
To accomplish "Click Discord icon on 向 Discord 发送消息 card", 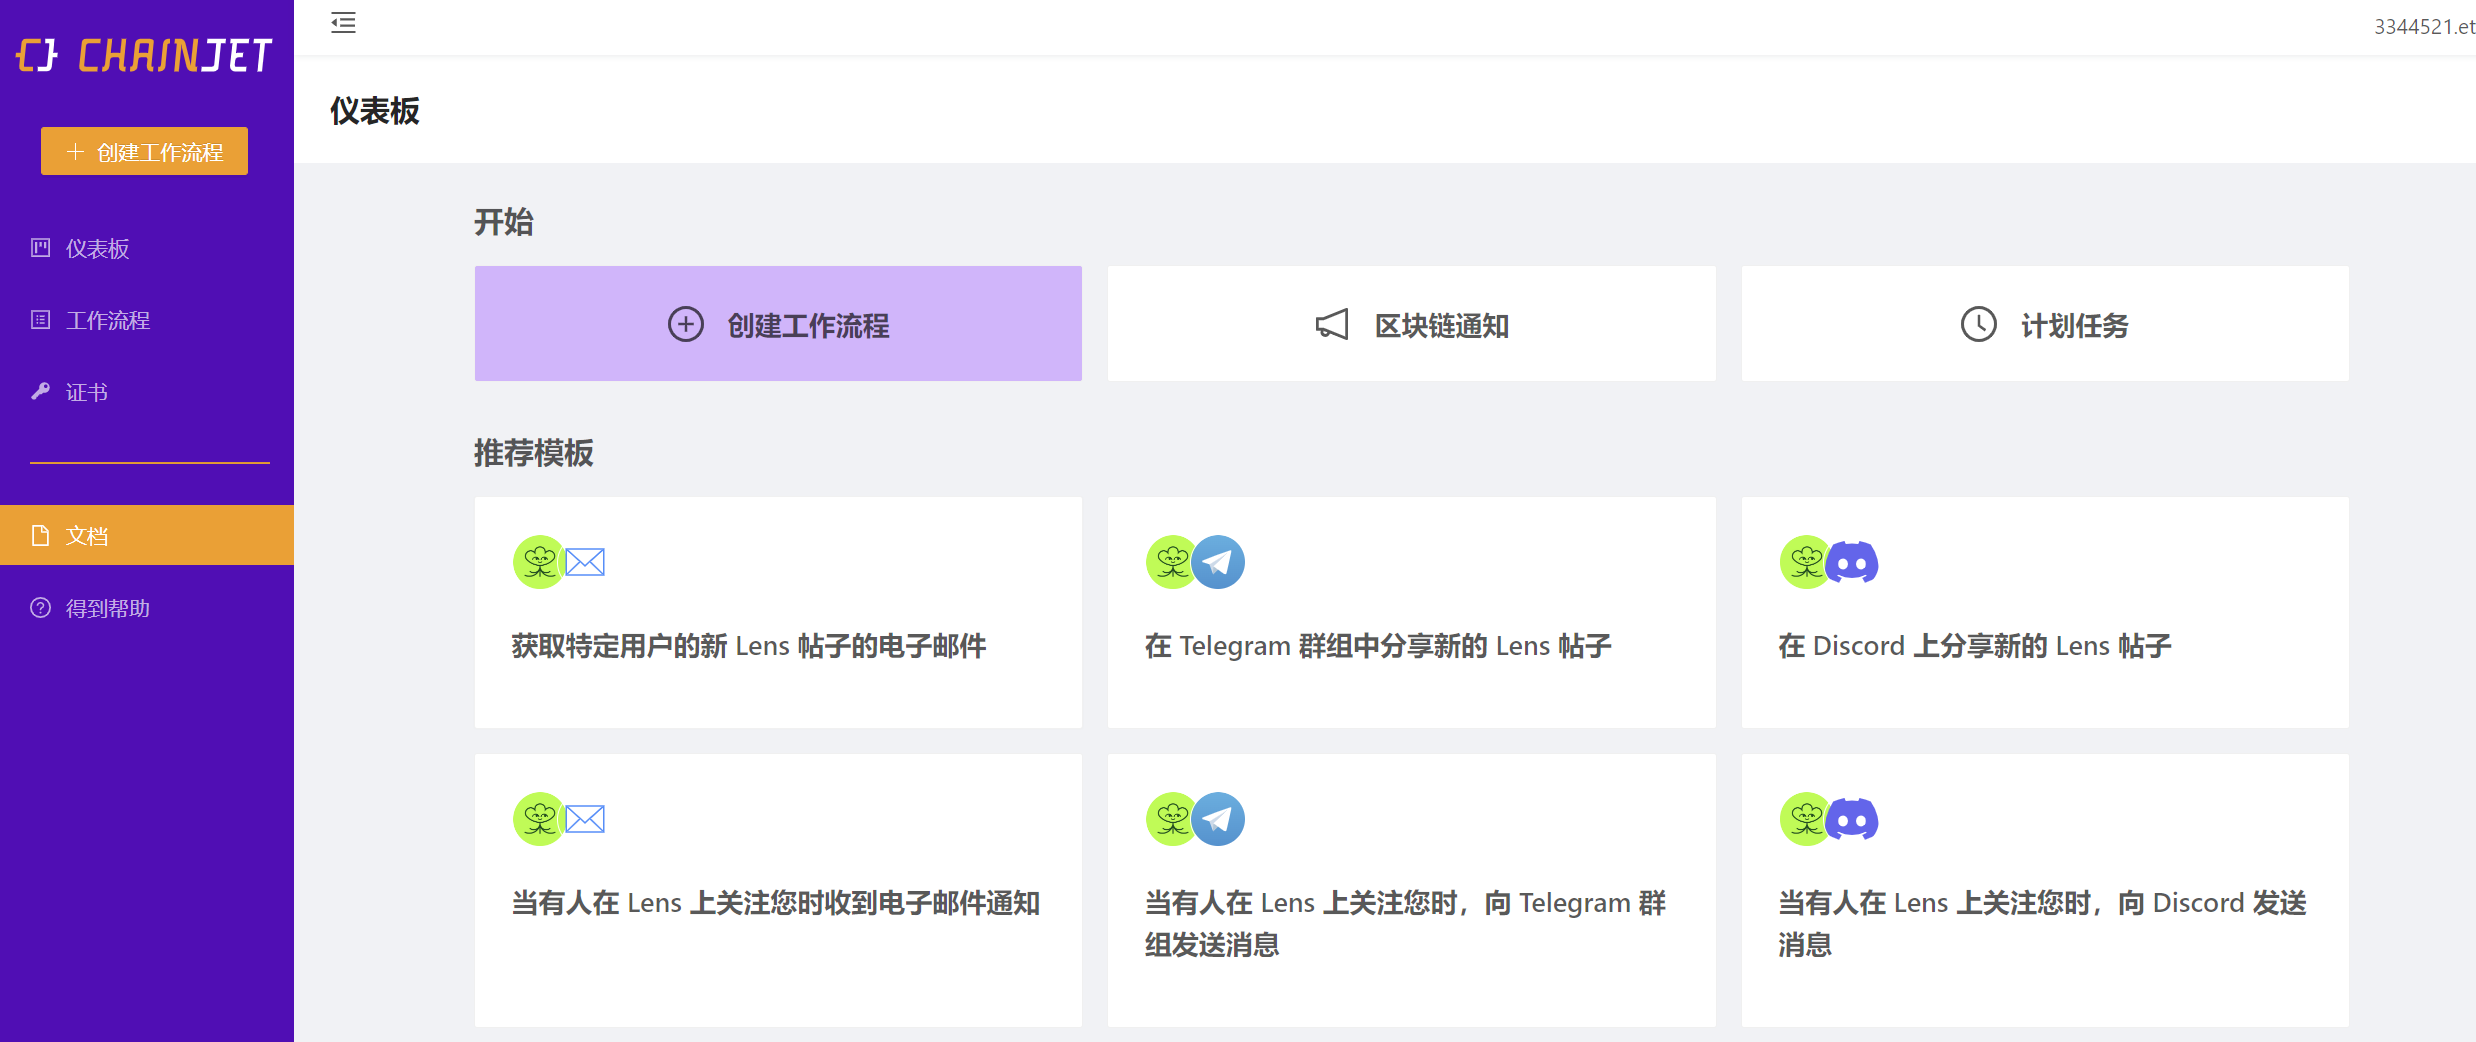I will (x=1853, y=819).
